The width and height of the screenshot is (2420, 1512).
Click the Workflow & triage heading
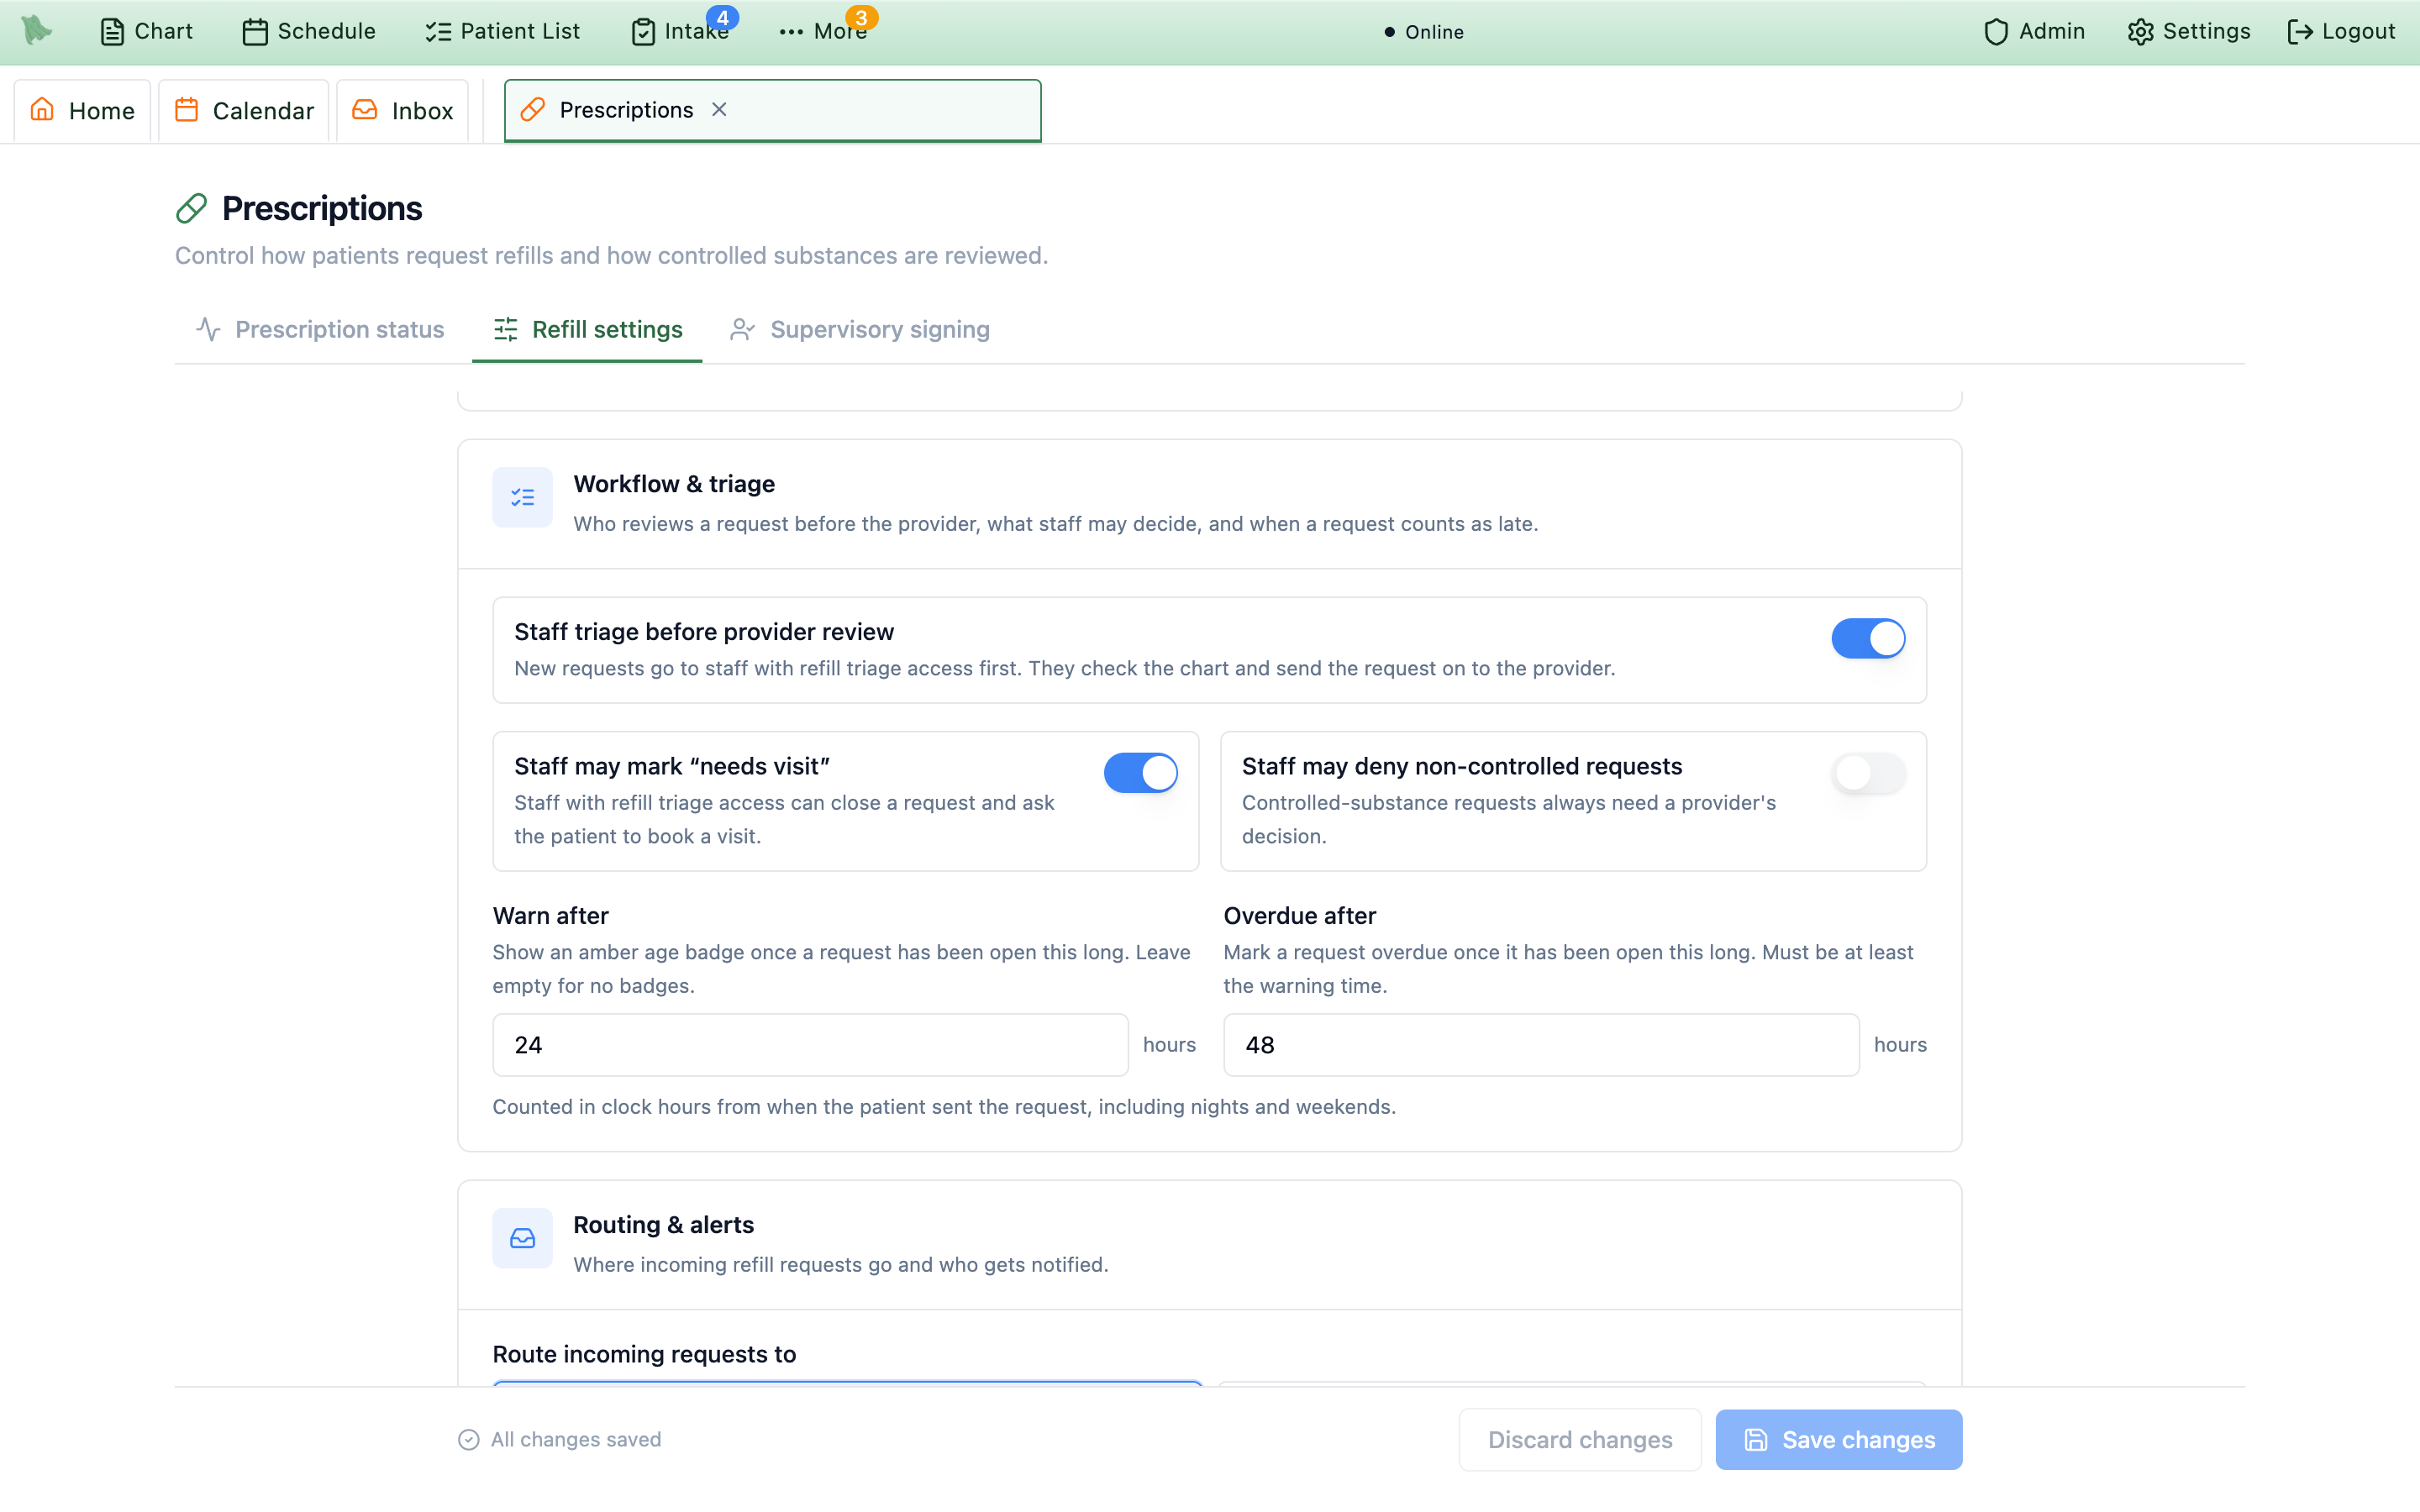click(674, 484)
